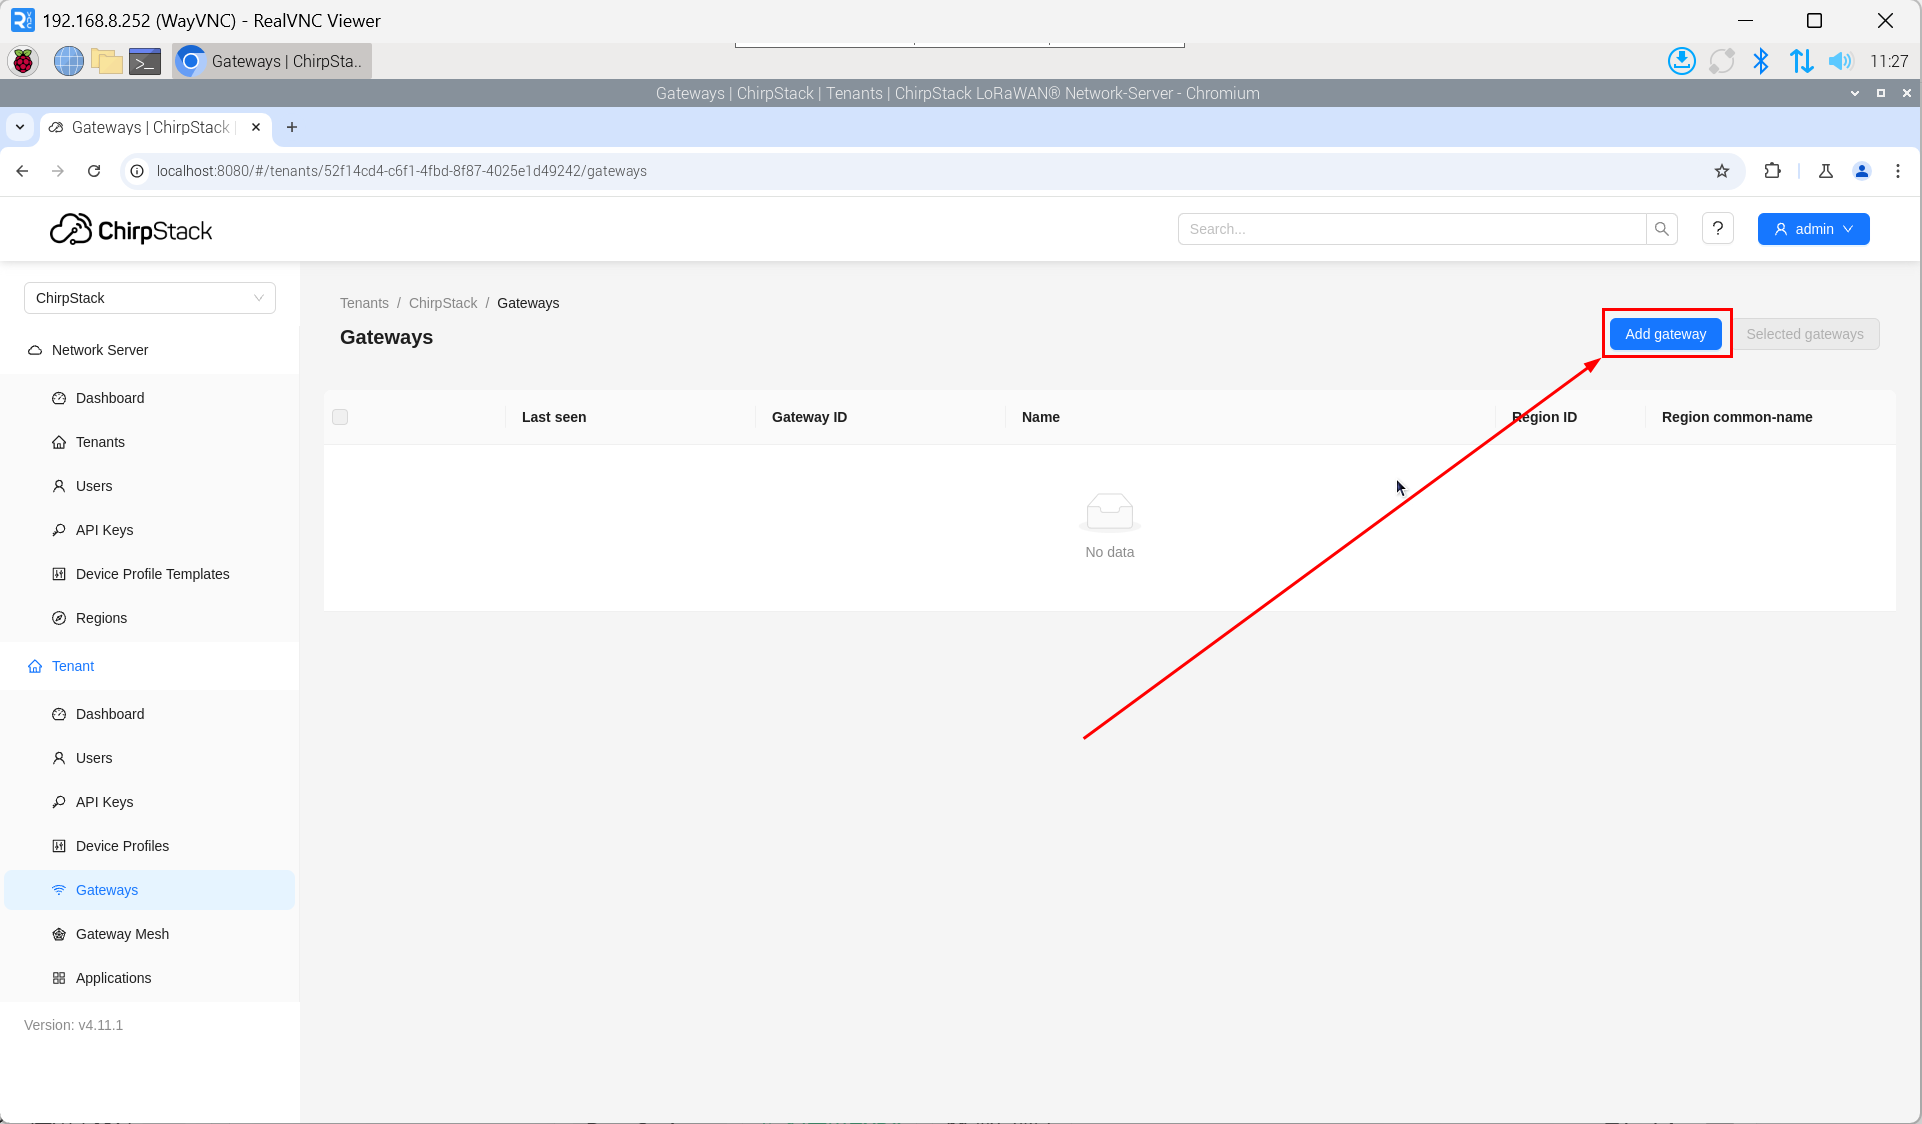Screen dimensions: 1922x1124
Task: Toggle the select-all gateways checkbox
Action: click(340, 417)
